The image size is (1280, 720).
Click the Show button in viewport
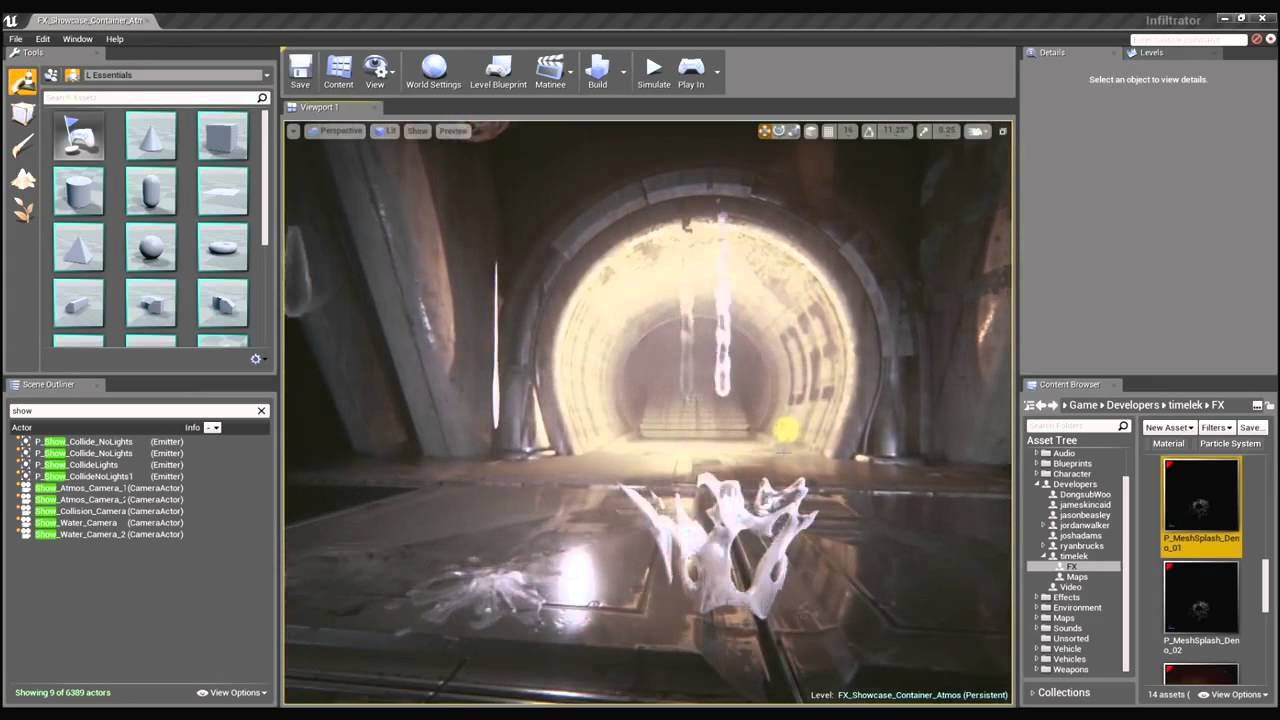pos(418,131)
